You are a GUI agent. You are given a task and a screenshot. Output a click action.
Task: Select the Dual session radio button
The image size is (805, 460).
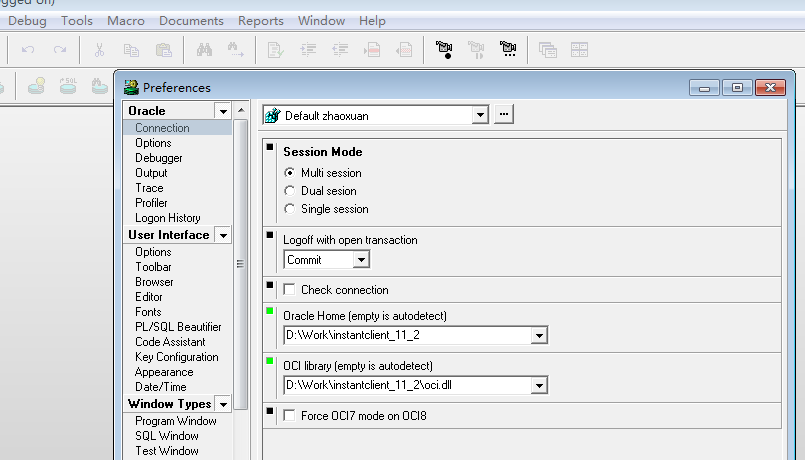(290, 191)
